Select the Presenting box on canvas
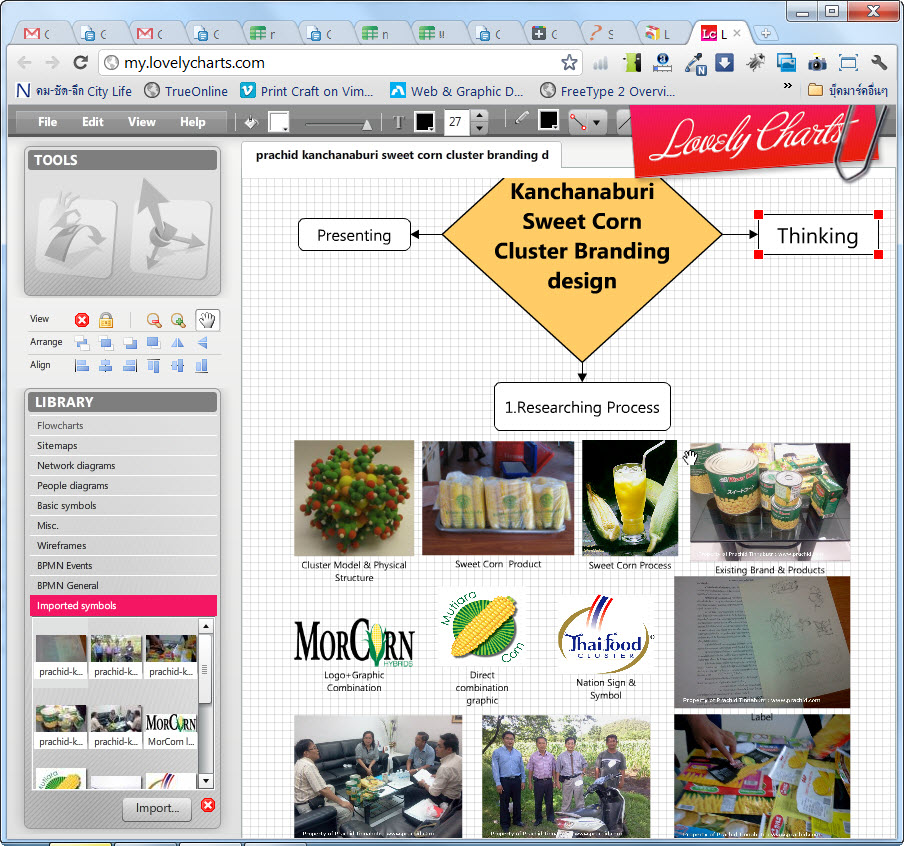The height and width of the screenshot is (846, 904). 354,235
